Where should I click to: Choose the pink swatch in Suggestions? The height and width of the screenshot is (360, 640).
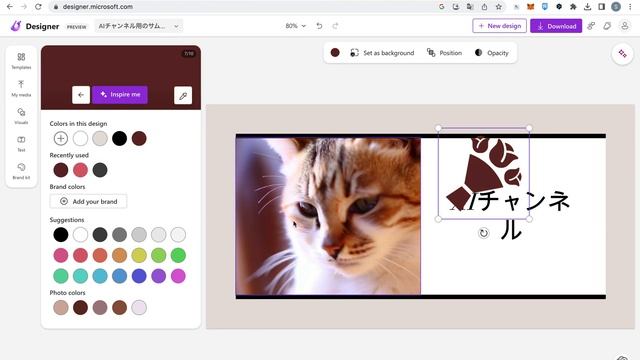pos(61,255)
